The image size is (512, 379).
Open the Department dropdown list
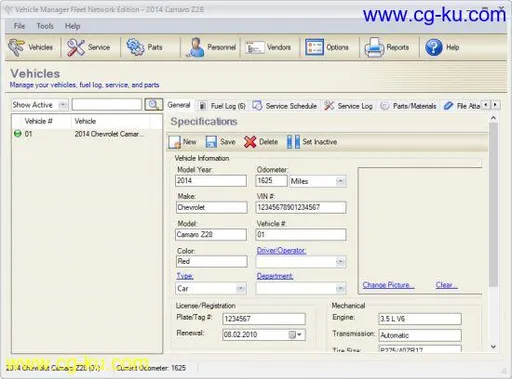(340, 288)
